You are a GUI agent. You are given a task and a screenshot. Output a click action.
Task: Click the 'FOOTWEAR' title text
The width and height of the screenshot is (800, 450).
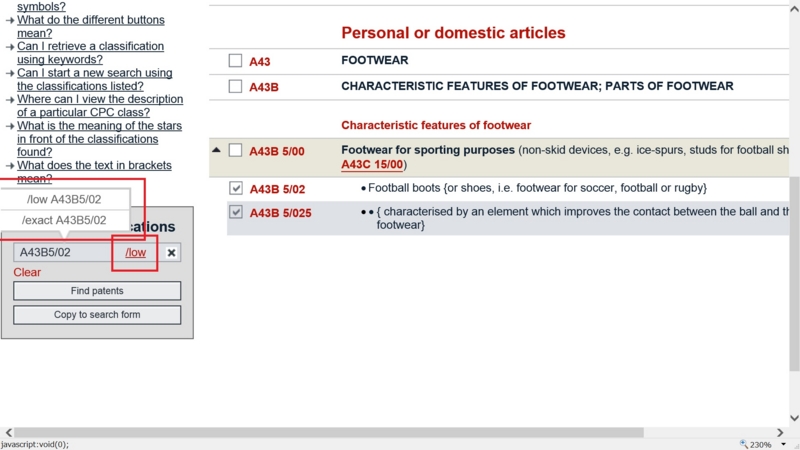point(374,60)
